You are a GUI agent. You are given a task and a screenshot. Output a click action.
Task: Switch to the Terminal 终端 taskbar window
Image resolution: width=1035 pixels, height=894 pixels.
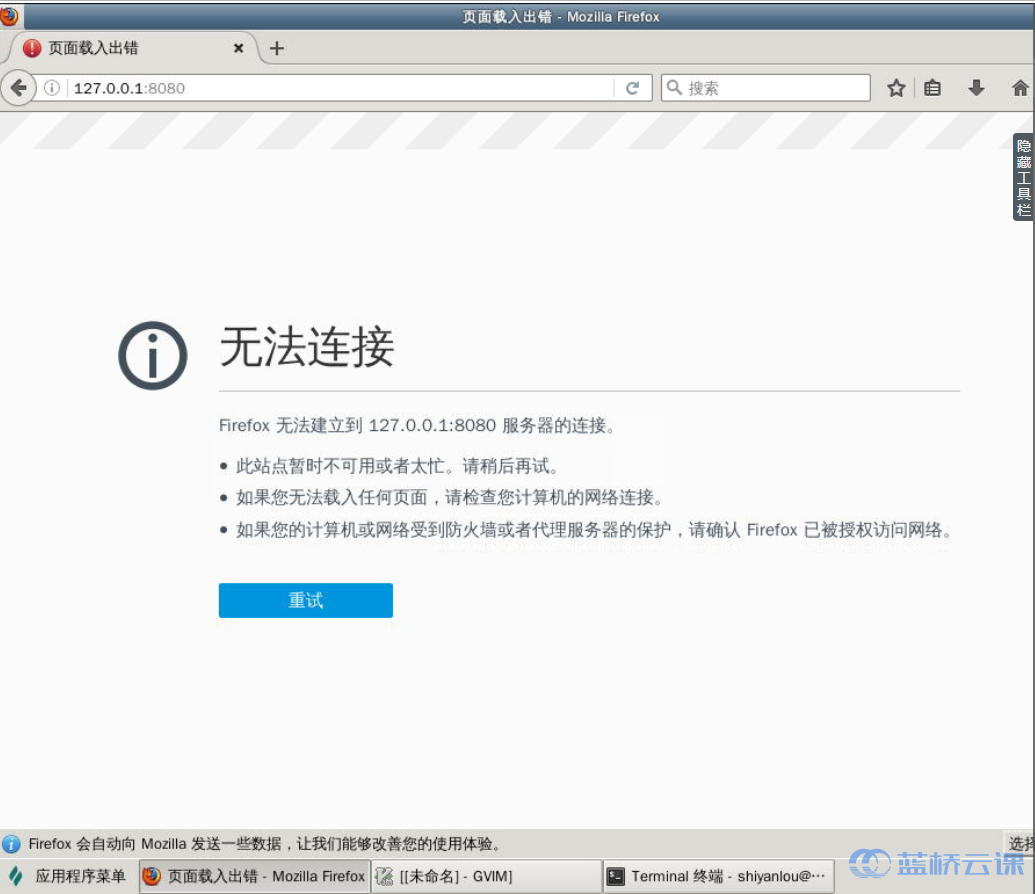point(720,876)
